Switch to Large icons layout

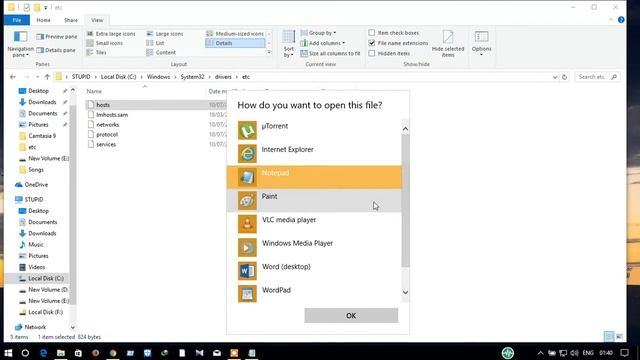click(165, 34)
